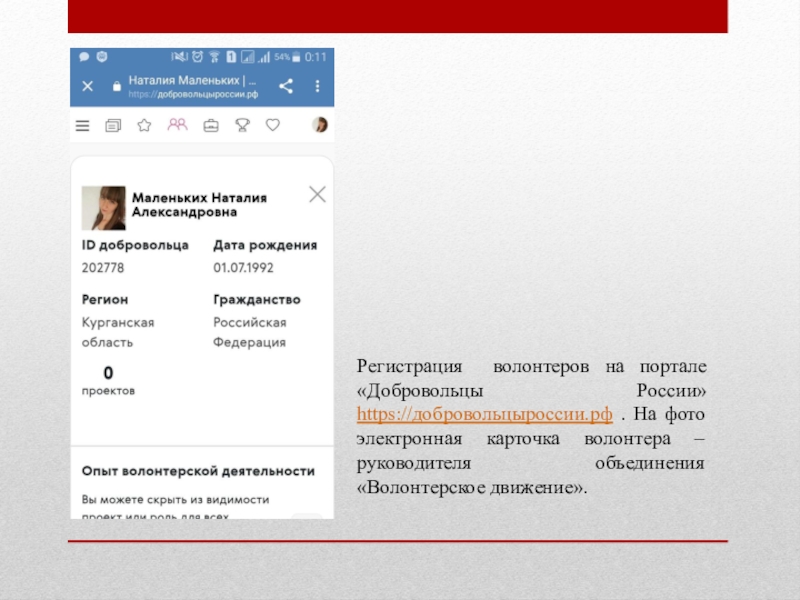This screenshot has height=600, width=800.
Task: Open the round user avatar in the toolbar
Action: [x=319, y=125]
